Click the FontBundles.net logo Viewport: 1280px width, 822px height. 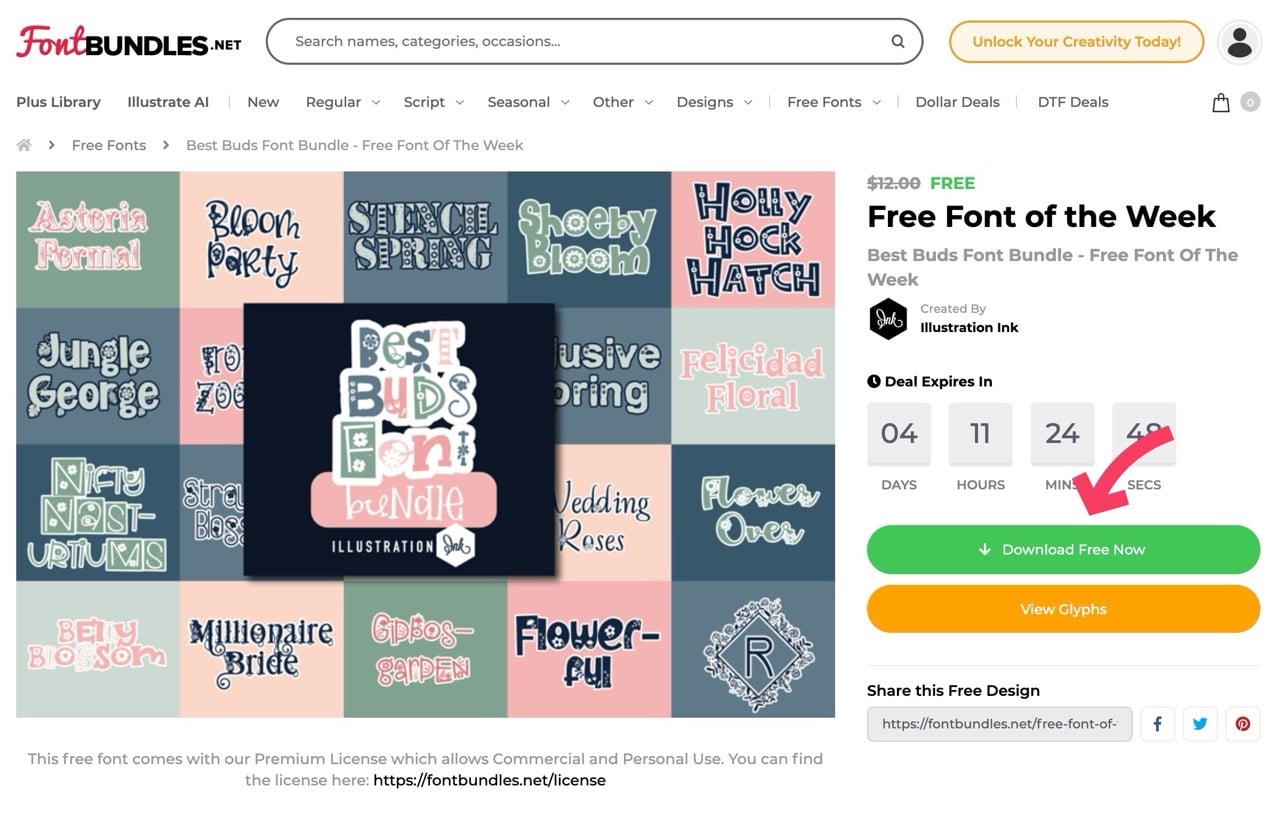[127, 40]
